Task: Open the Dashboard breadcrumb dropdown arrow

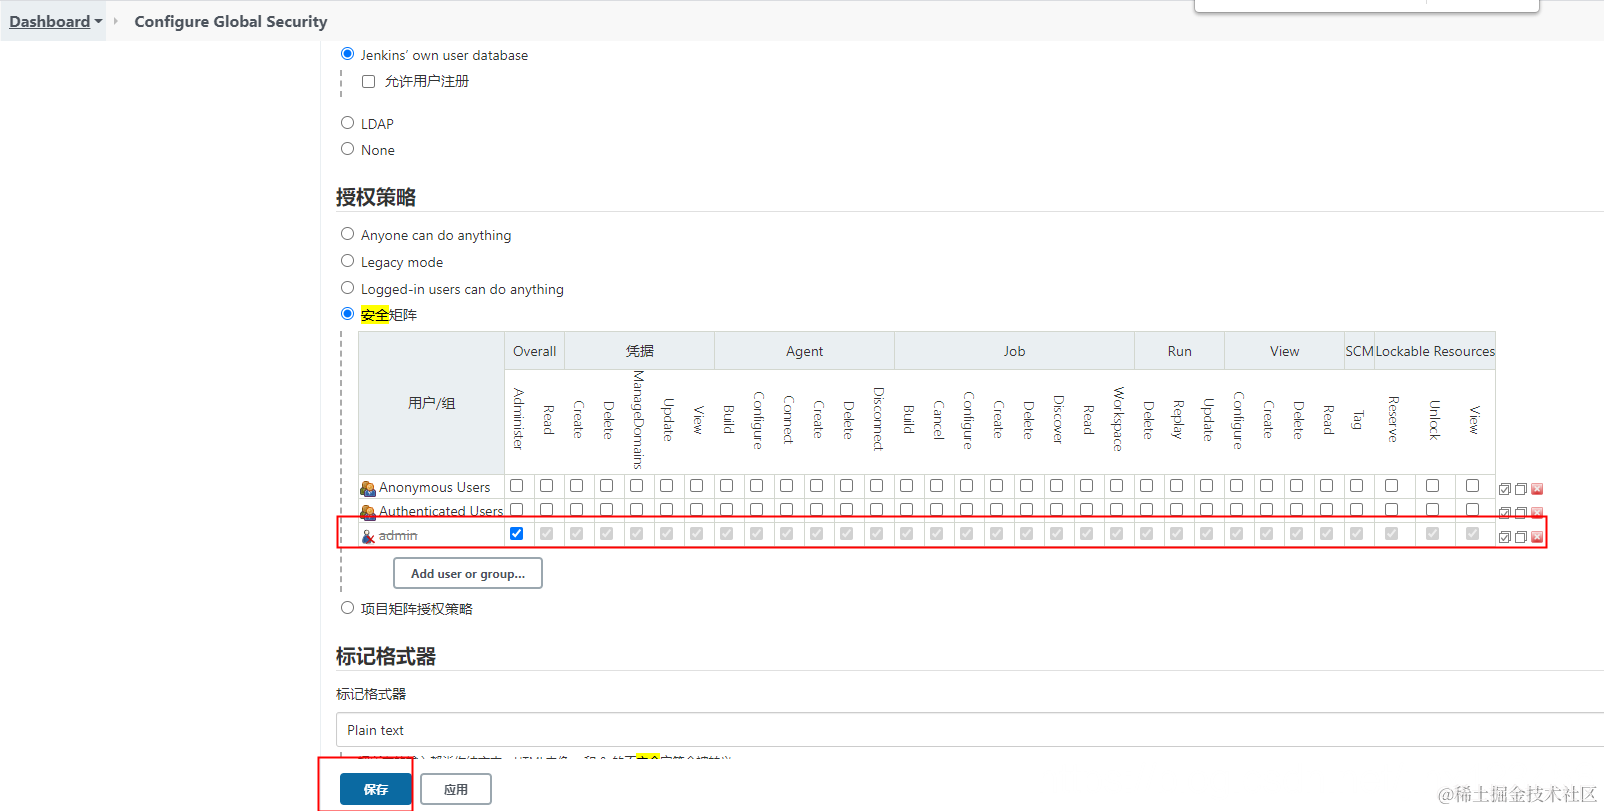Action: (98, 22)
